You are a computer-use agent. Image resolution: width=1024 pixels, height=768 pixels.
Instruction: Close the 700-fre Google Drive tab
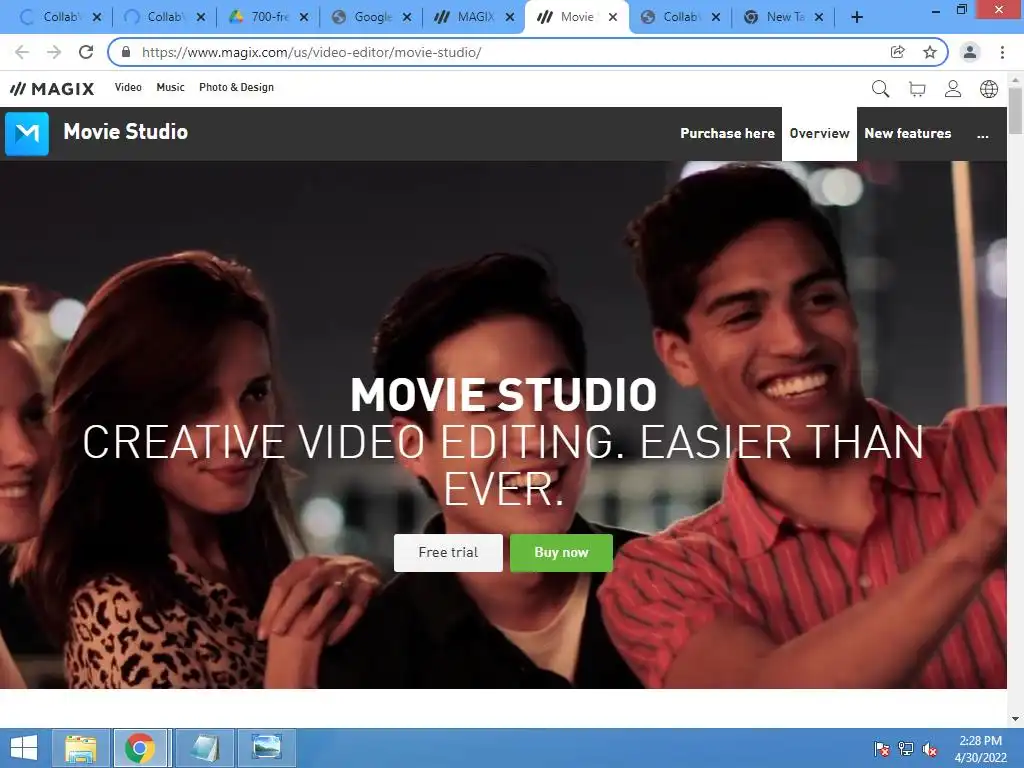[304, 18]
